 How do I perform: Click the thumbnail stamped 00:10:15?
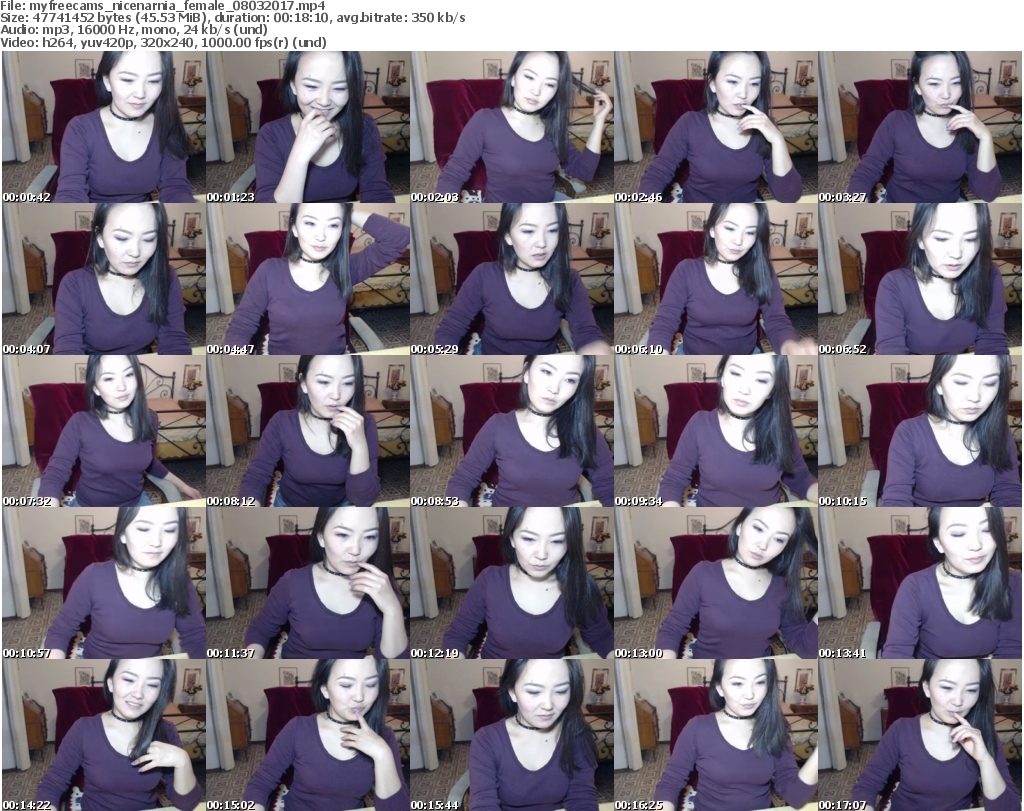click(920, 431)
